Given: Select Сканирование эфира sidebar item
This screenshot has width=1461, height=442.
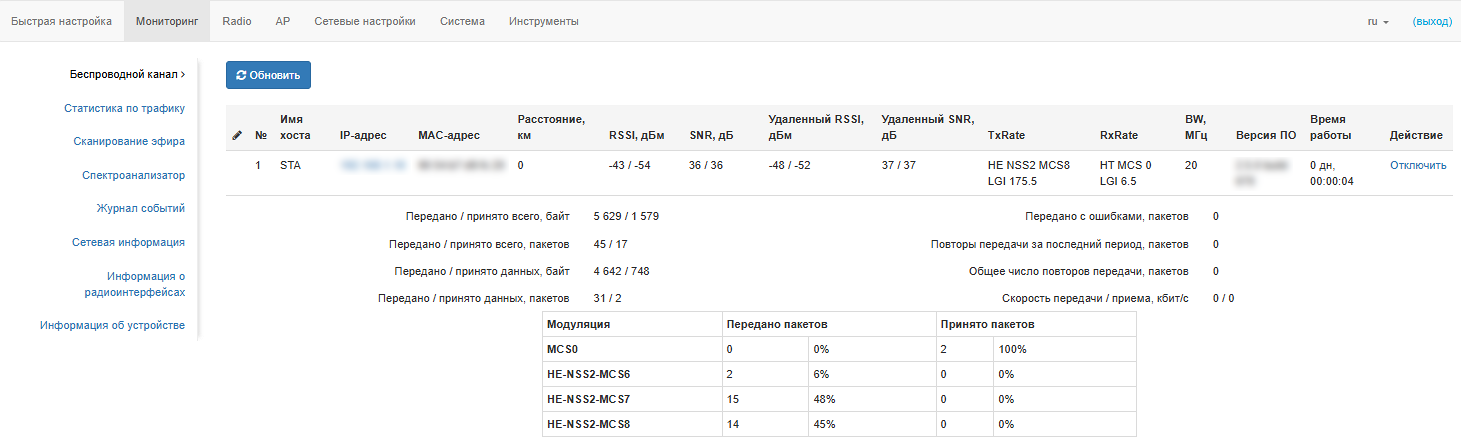Looking at the screenshot, I should (129, 141).
